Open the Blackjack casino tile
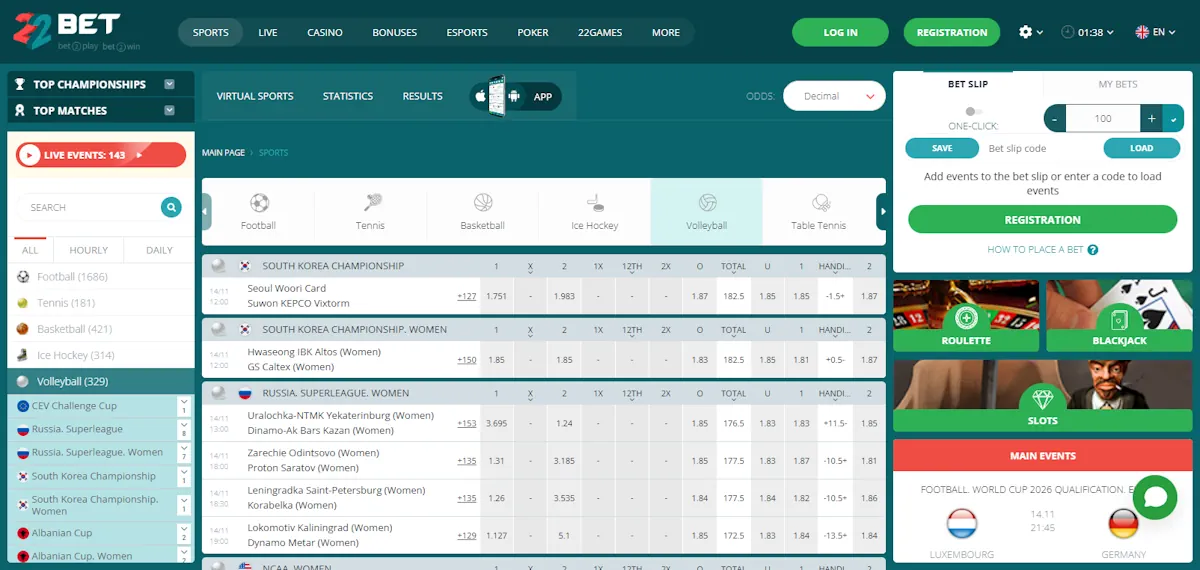1200x570 pixels. coord(1120,316)
